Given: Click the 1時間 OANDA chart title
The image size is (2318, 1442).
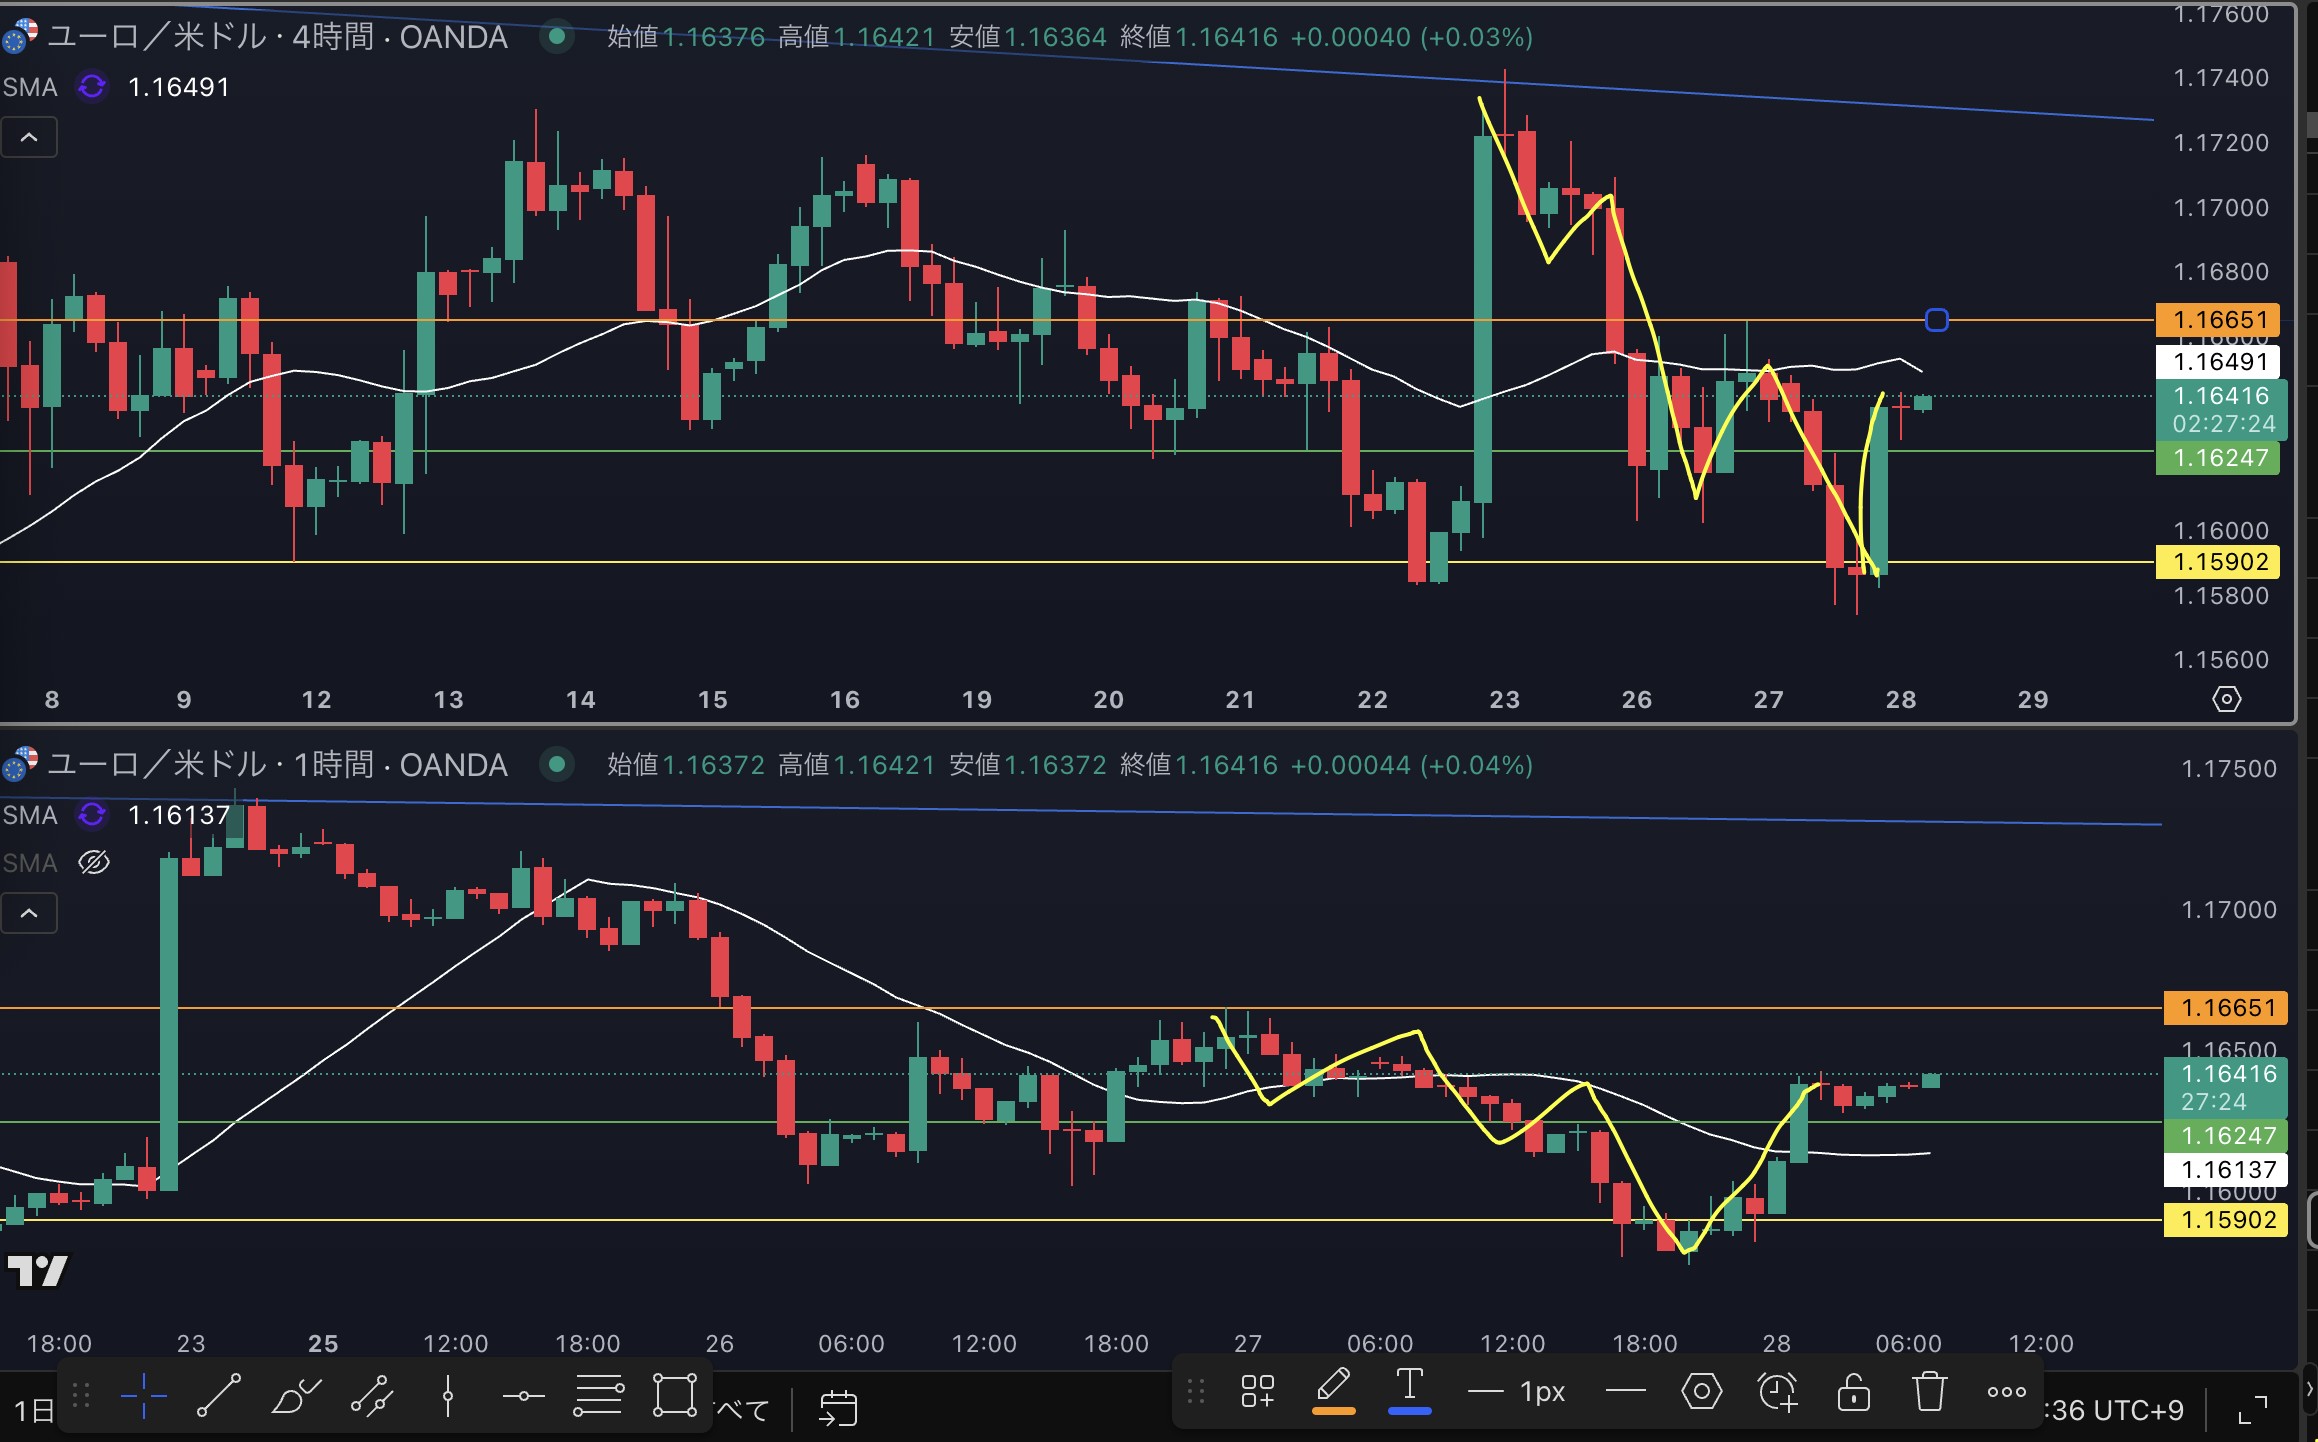Looking at the screenshot, I should pos(277,765).
